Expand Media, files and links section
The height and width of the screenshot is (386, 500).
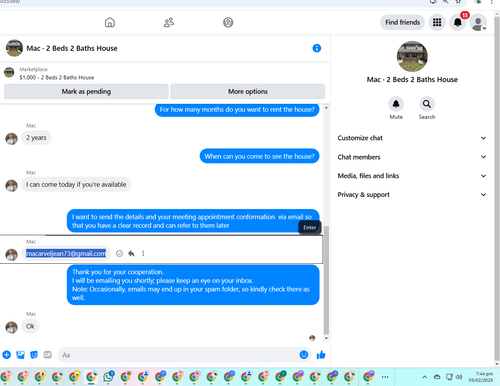pyautogui.click(x=412, y=176)
